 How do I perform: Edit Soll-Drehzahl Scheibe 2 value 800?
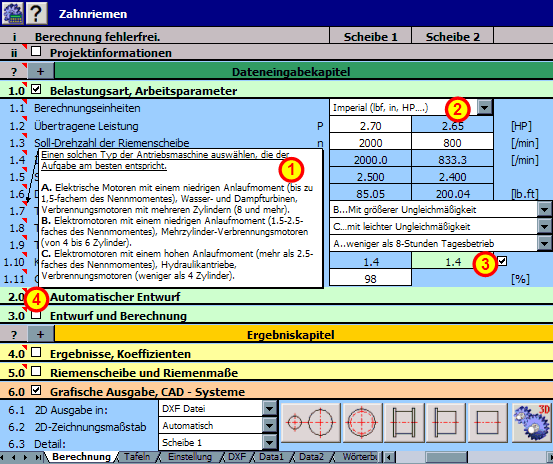pos(452,143)
